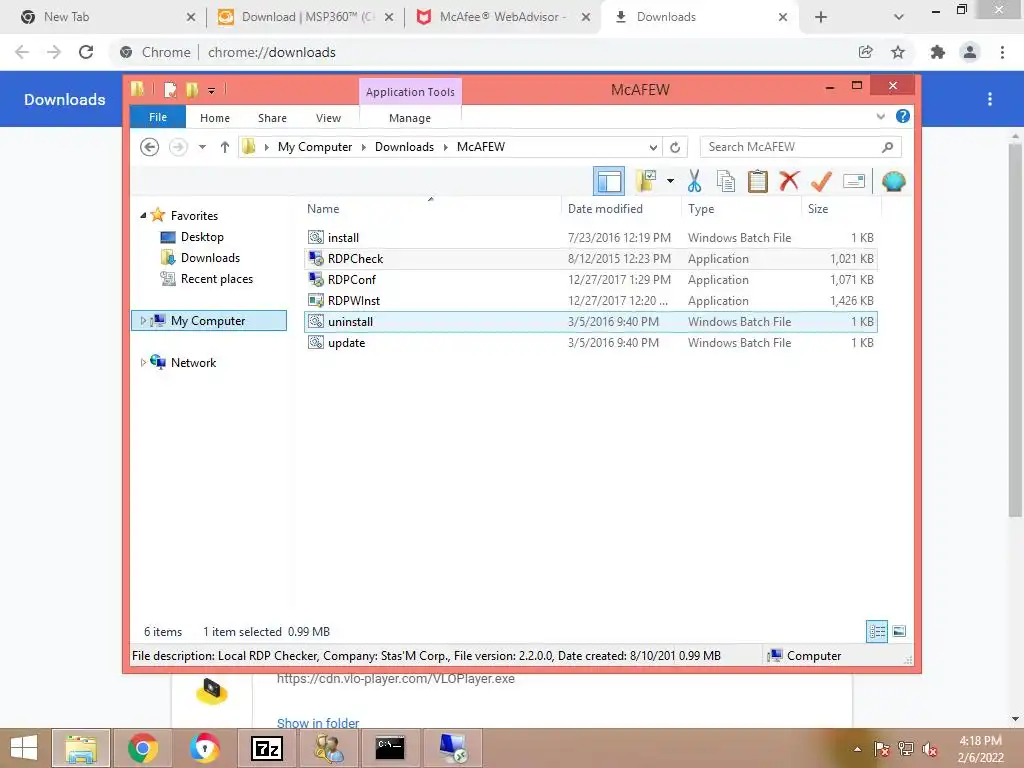The height and width of the screenshot is (768, 1024).
Task: Expand the My Computer tree node
Action: (x=143, y=321)
